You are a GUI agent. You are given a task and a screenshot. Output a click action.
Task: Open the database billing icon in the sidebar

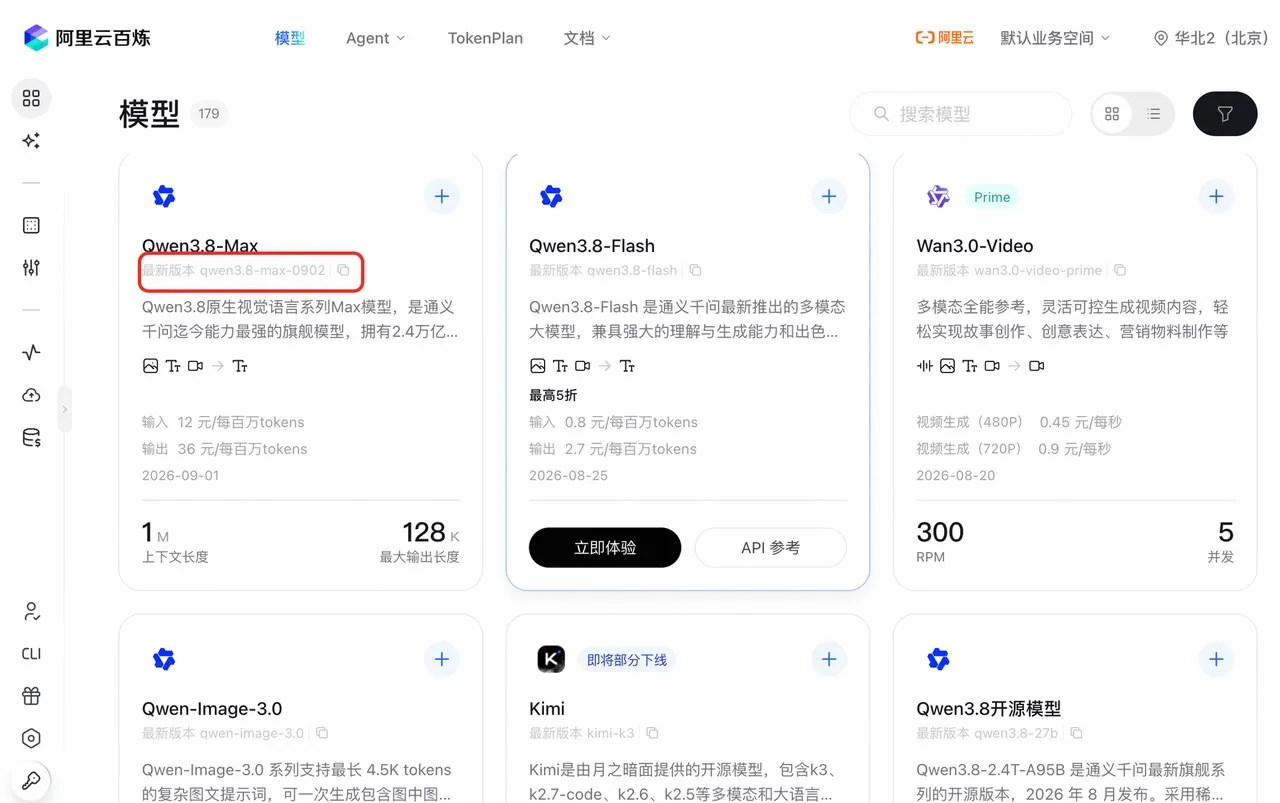click(31, 437)
